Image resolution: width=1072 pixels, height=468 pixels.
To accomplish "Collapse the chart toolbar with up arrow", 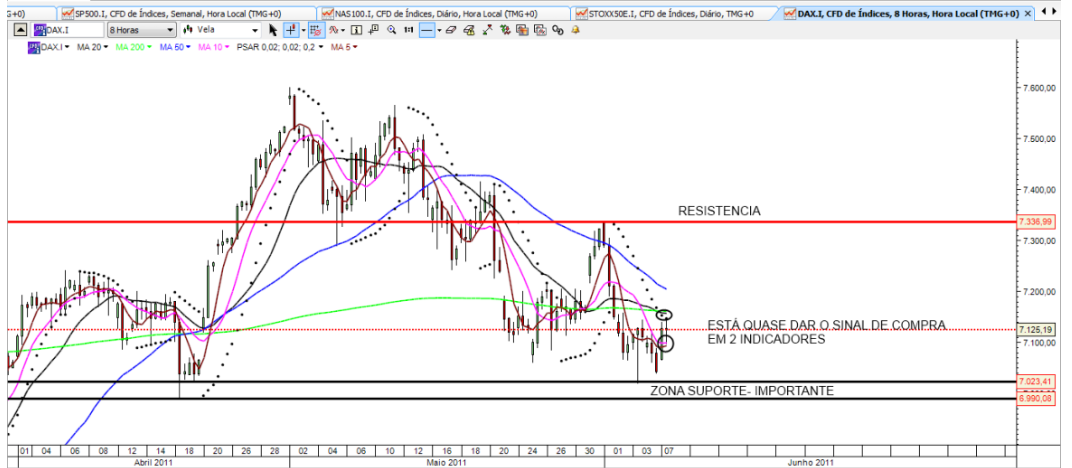I will point(20,29).
